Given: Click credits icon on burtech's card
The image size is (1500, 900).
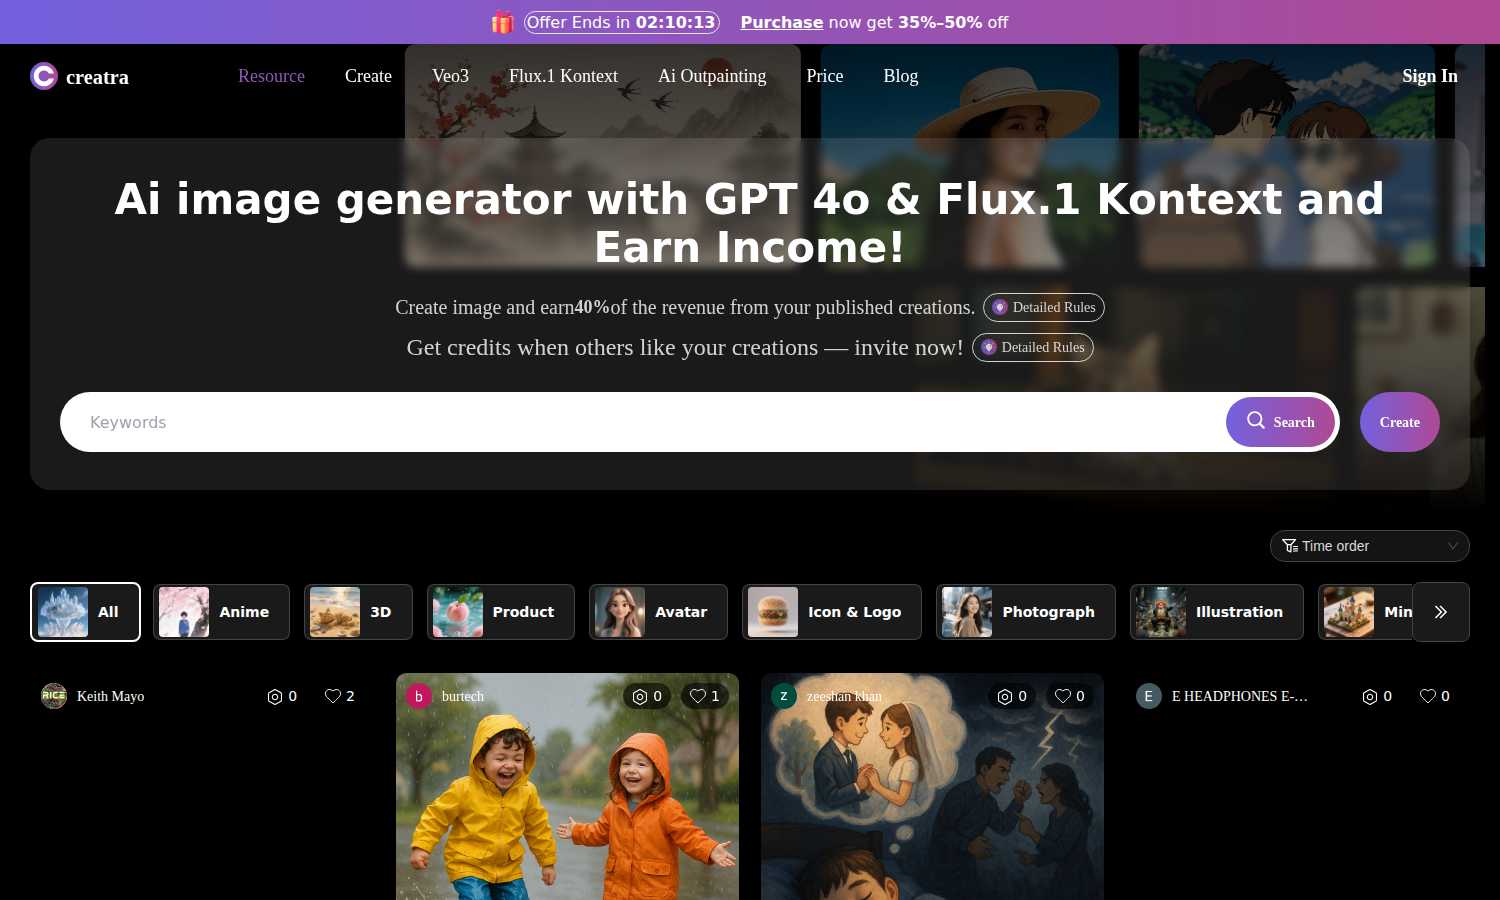Looking at the screenshot, I should tap(640, 697).
